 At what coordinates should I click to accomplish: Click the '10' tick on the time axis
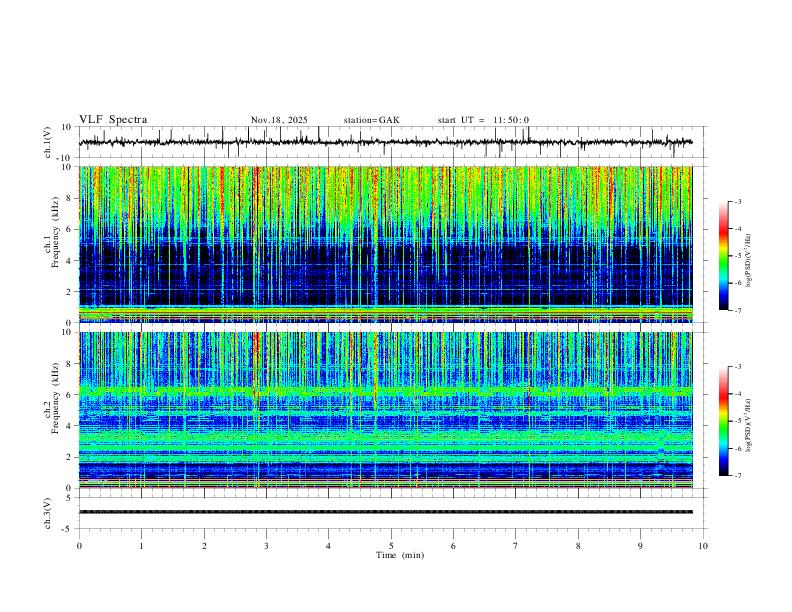703,546
